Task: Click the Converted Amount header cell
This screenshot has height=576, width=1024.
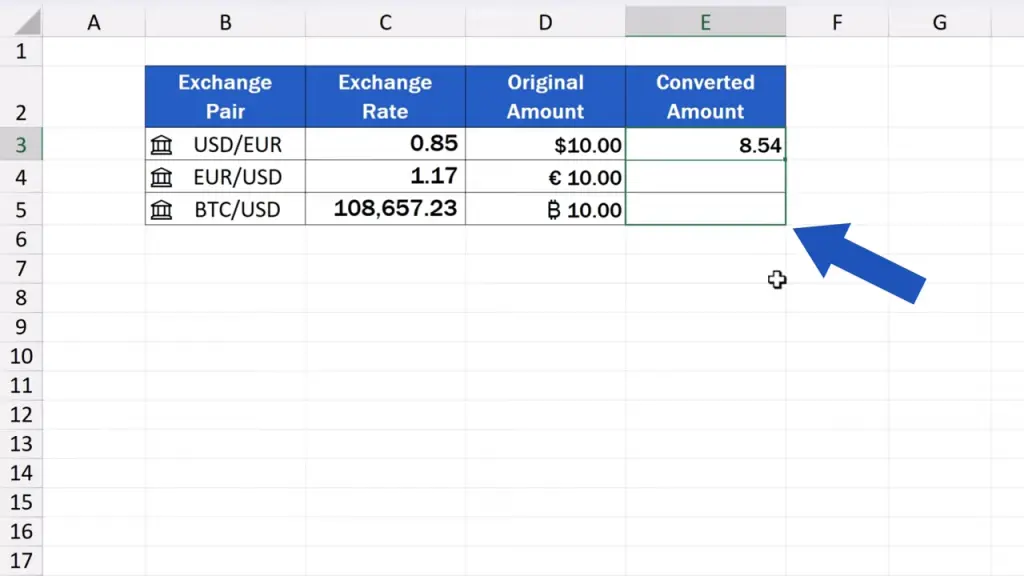Action: pyautogui.click(x=705, y=97)
